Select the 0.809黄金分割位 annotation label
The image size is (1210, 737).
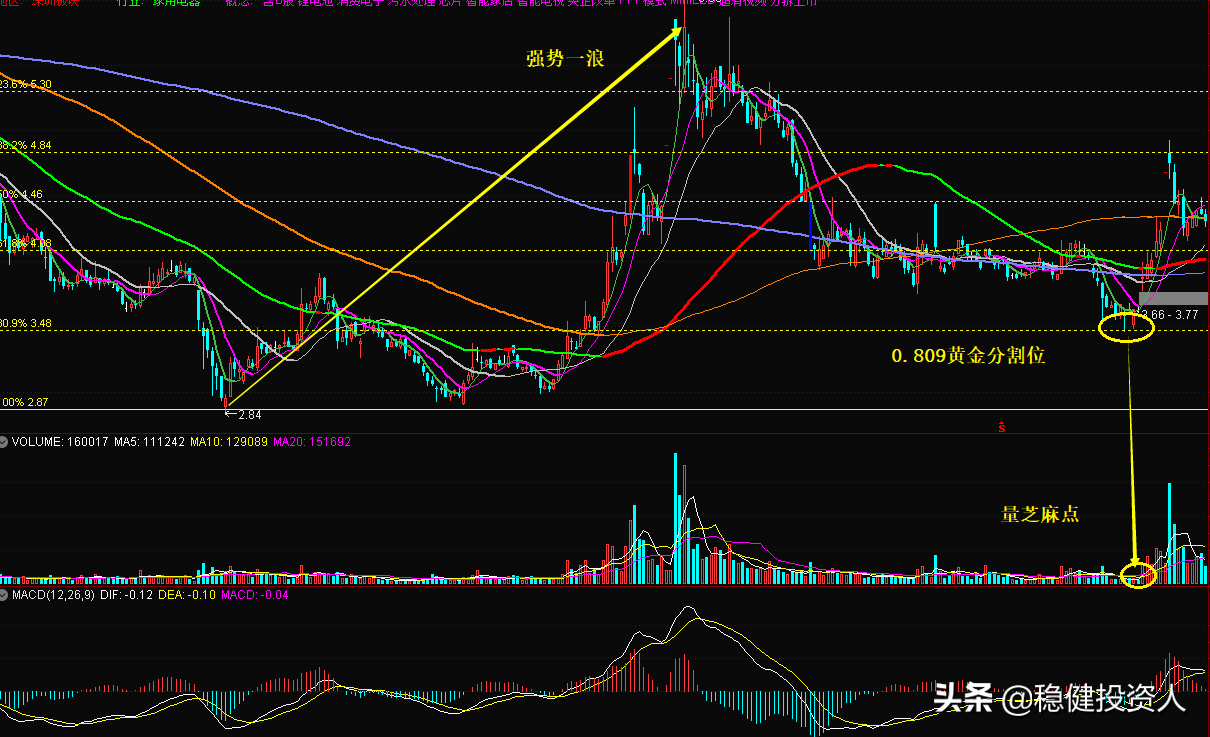click(x=968, y=355)
